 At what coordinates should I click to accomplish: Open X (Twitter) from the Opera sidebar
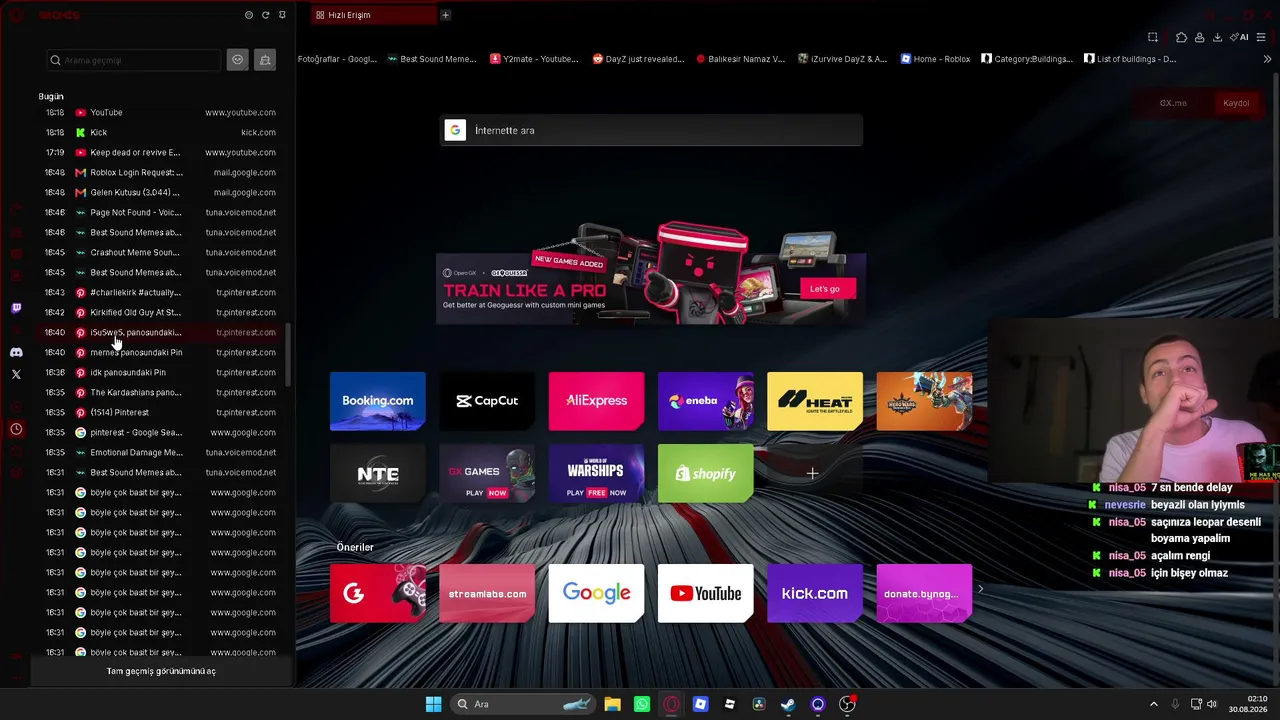16,374
